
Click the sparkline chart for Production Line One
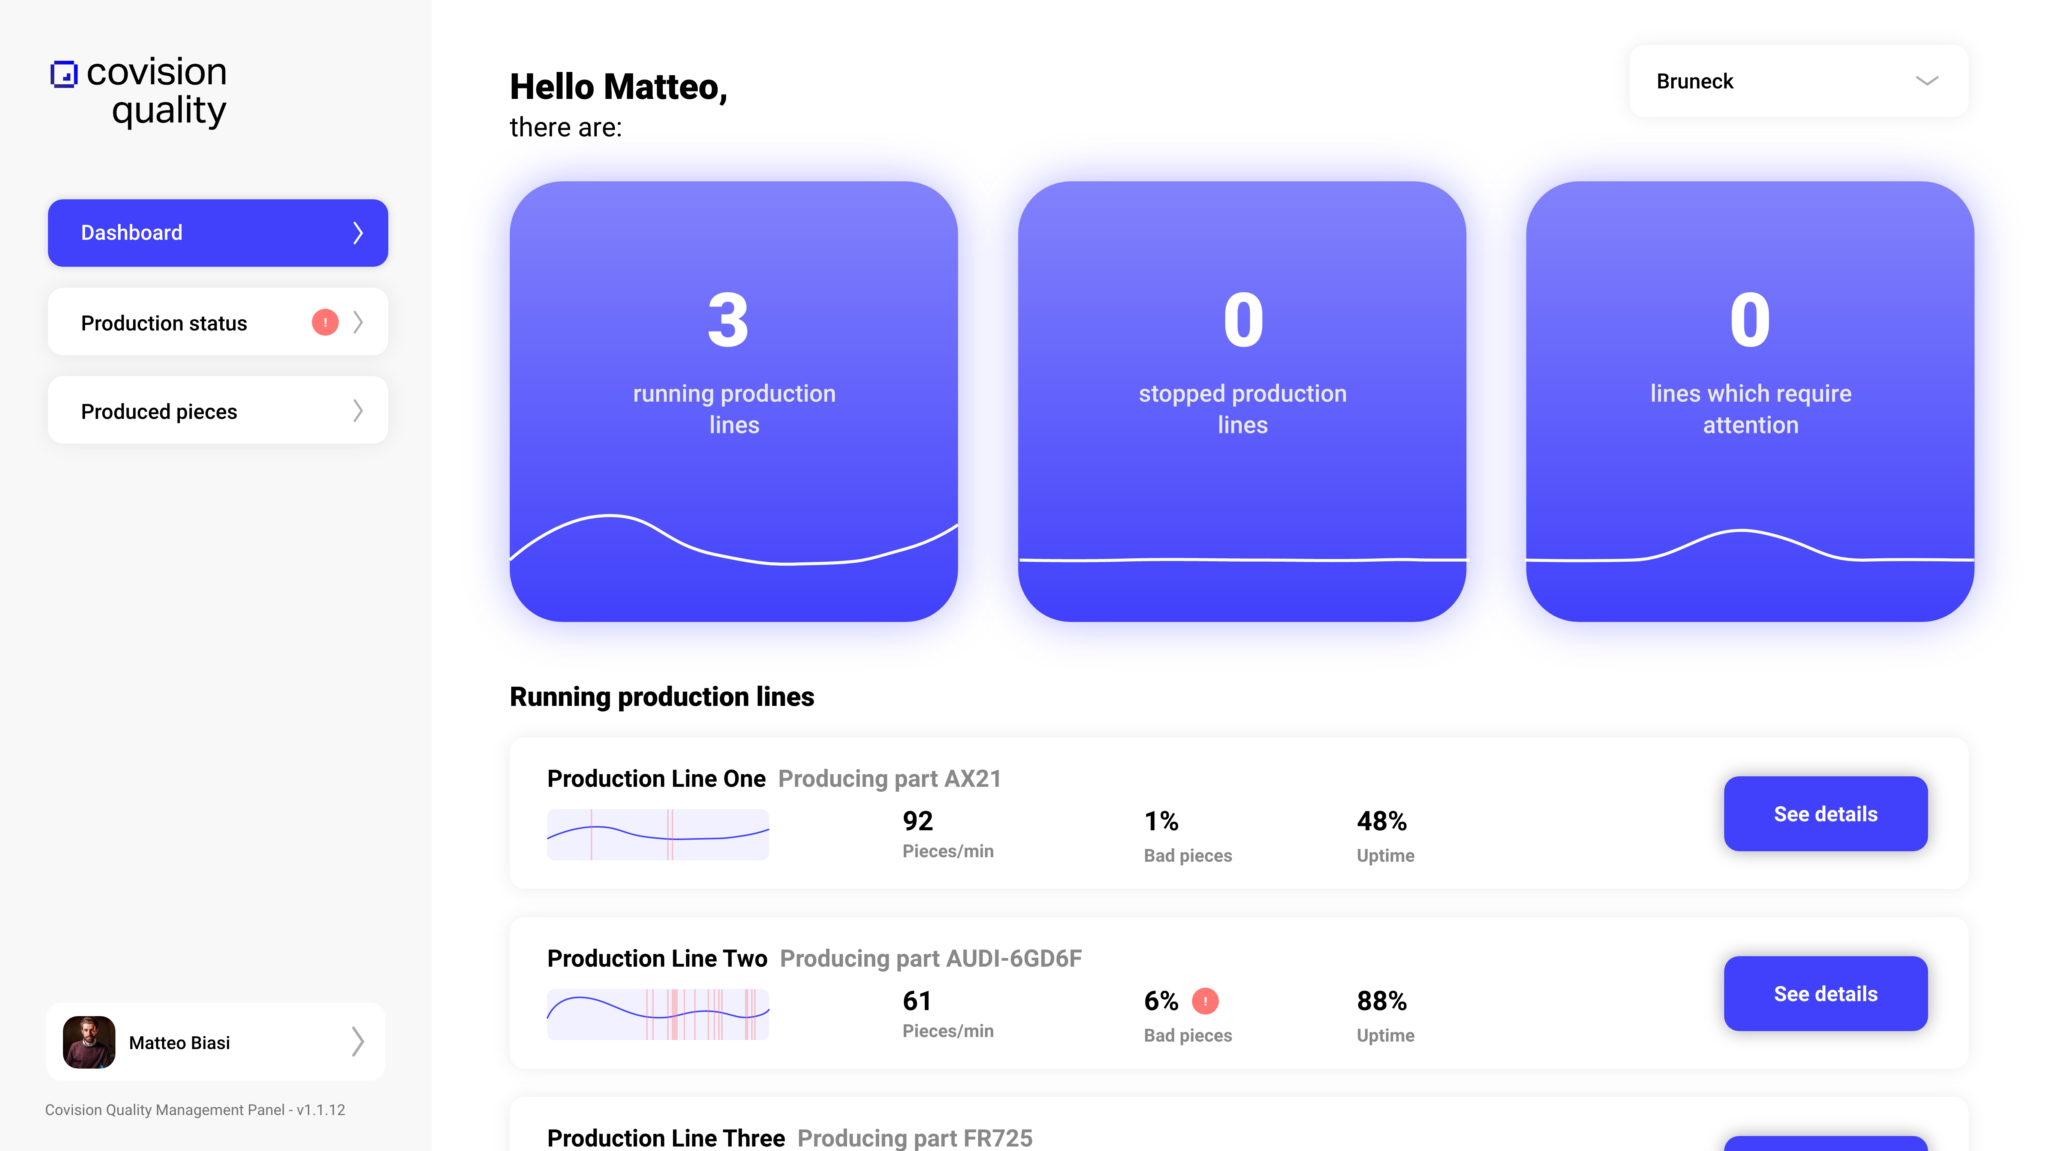[657, 834]
